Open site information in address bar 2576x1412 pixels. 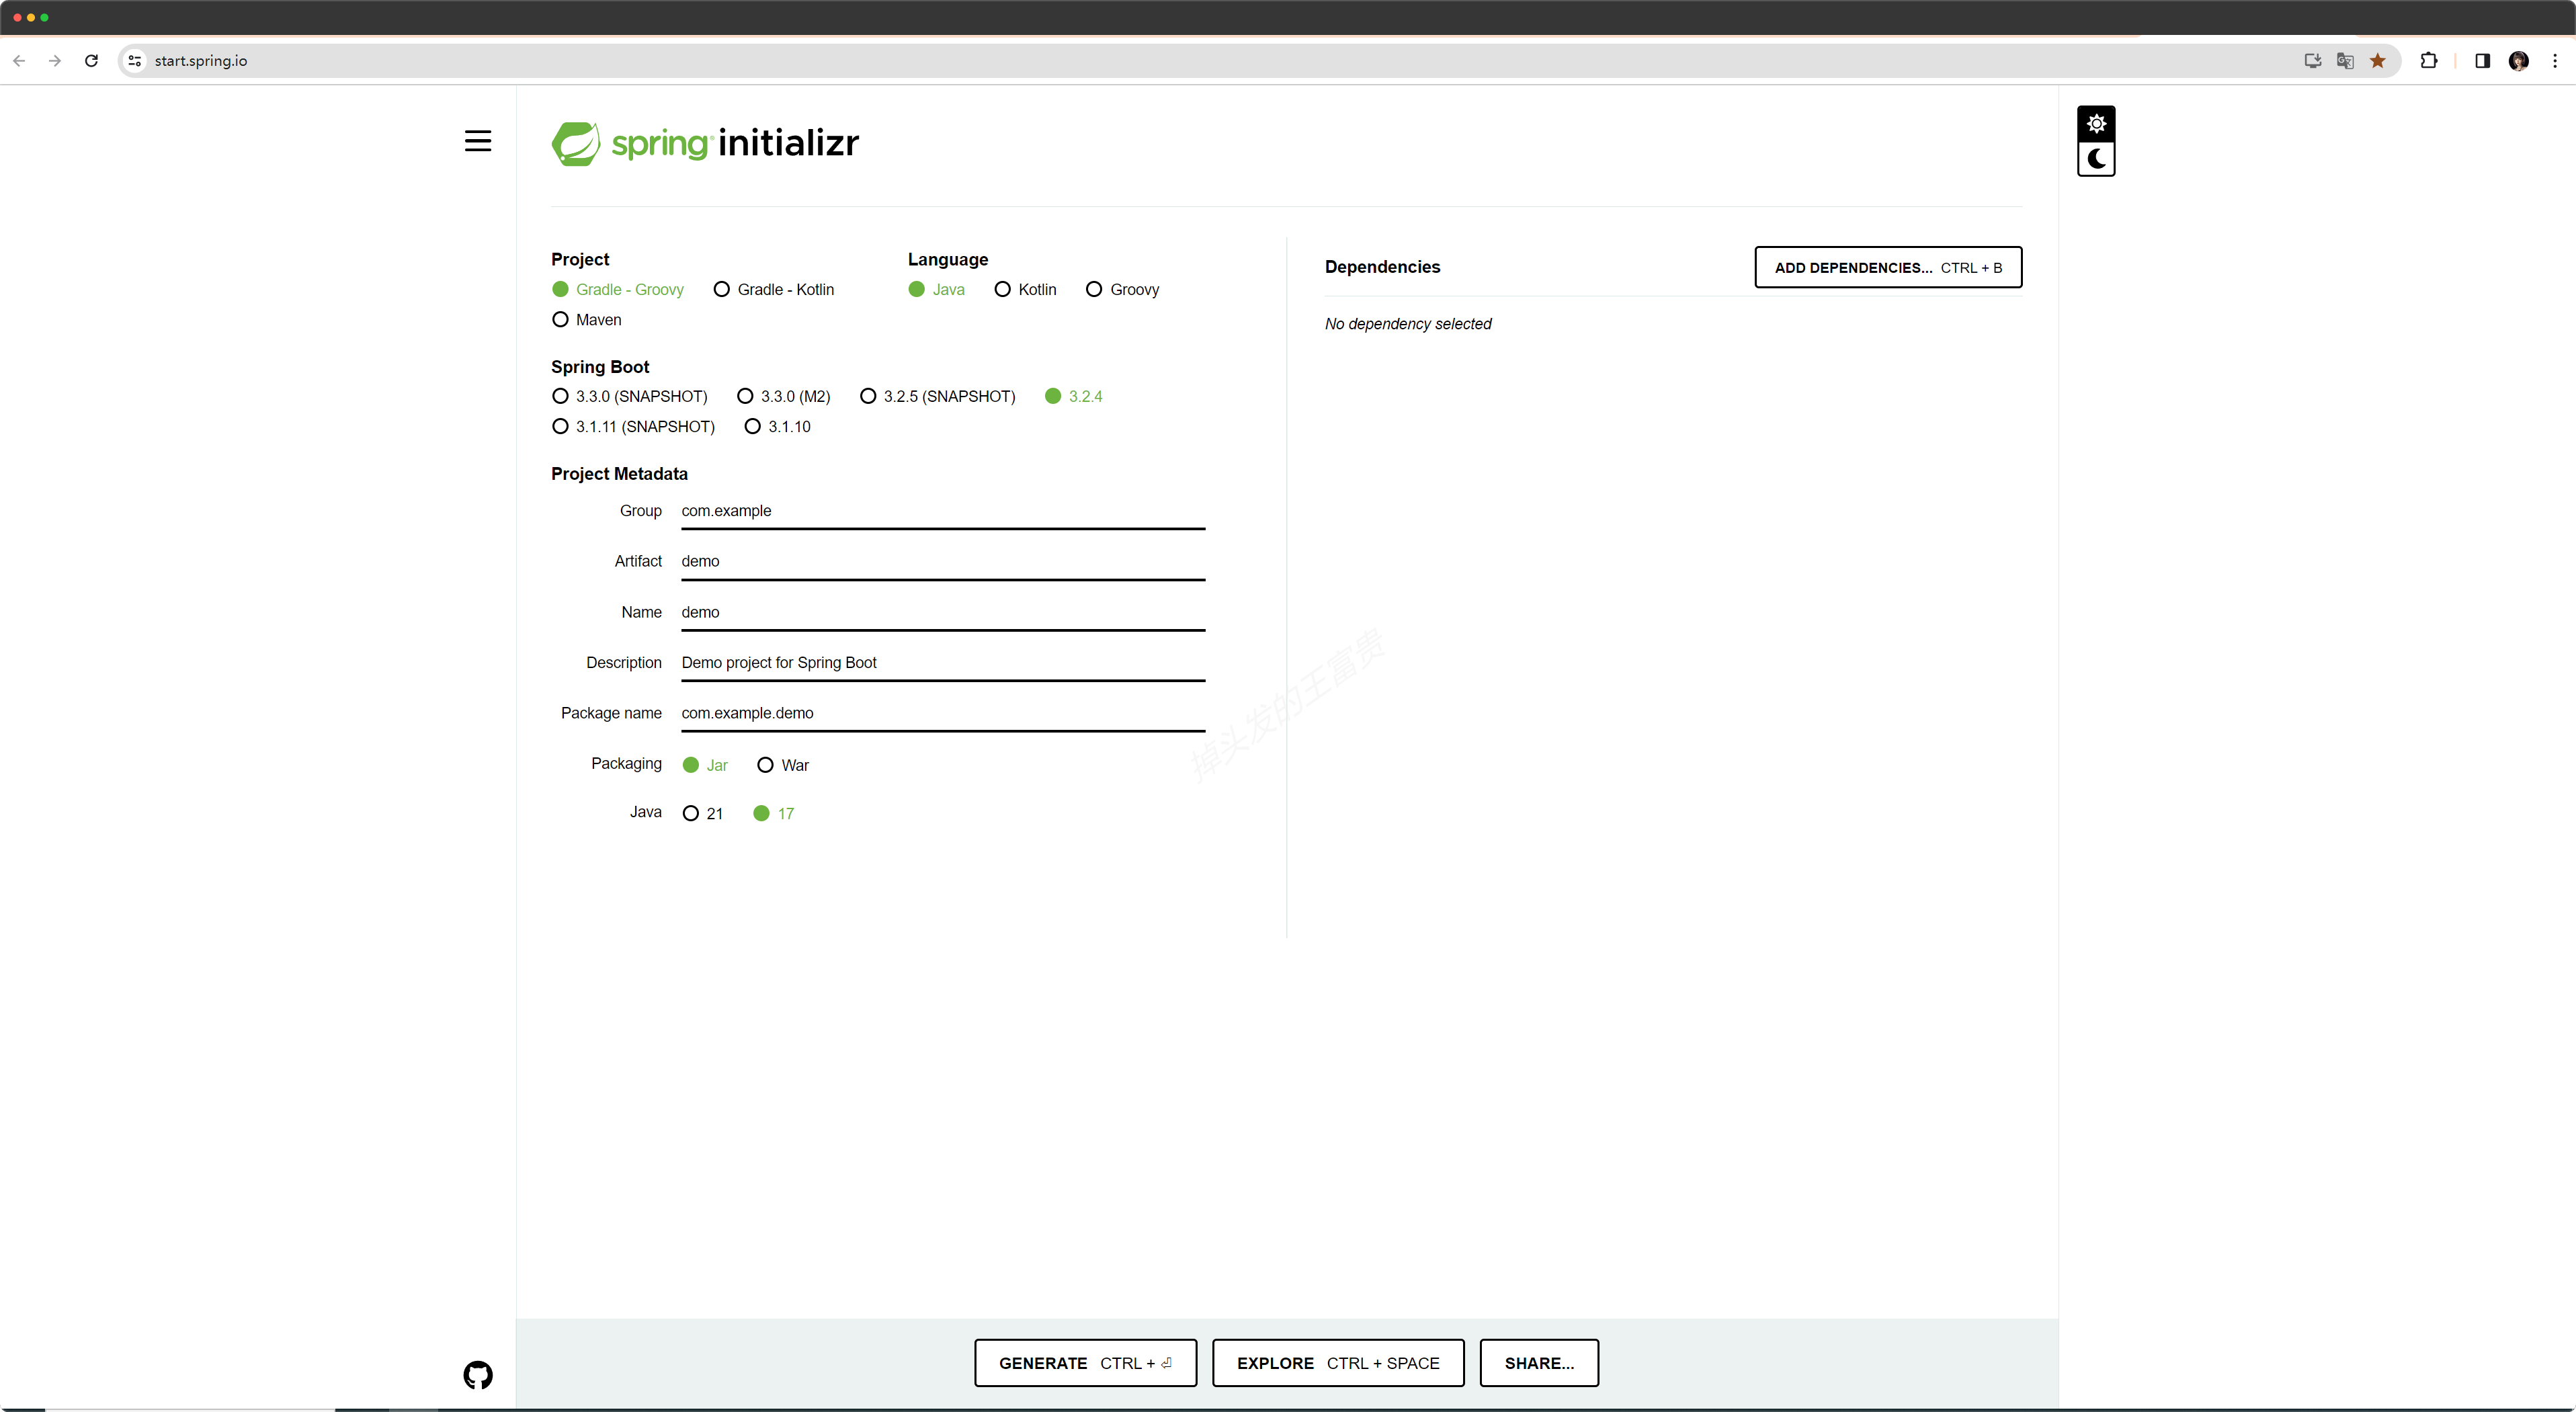[135, 61]
